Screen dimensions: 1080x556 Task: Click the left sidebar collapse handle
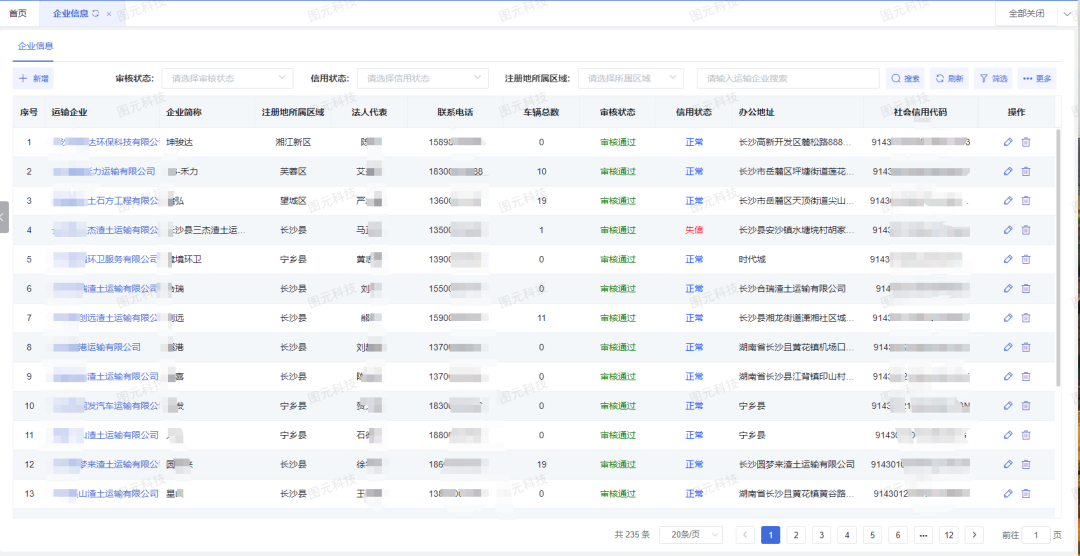point(4,217)
